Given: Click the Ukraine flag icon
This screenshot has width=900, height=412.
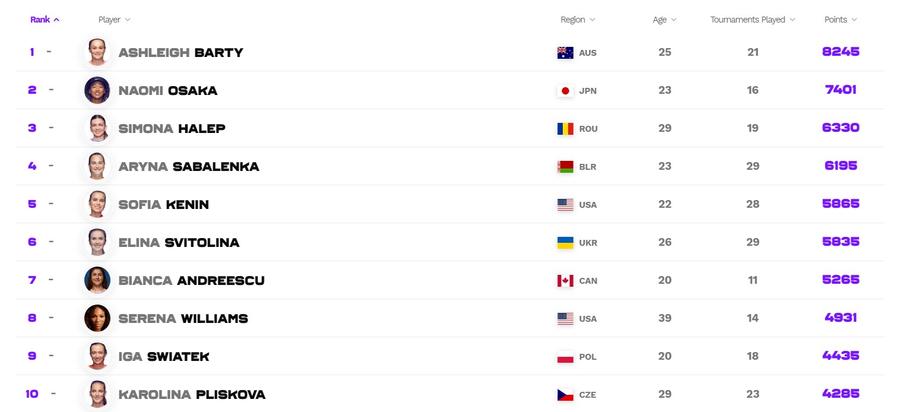Looking at the screenshot, I should click(565, 243).
